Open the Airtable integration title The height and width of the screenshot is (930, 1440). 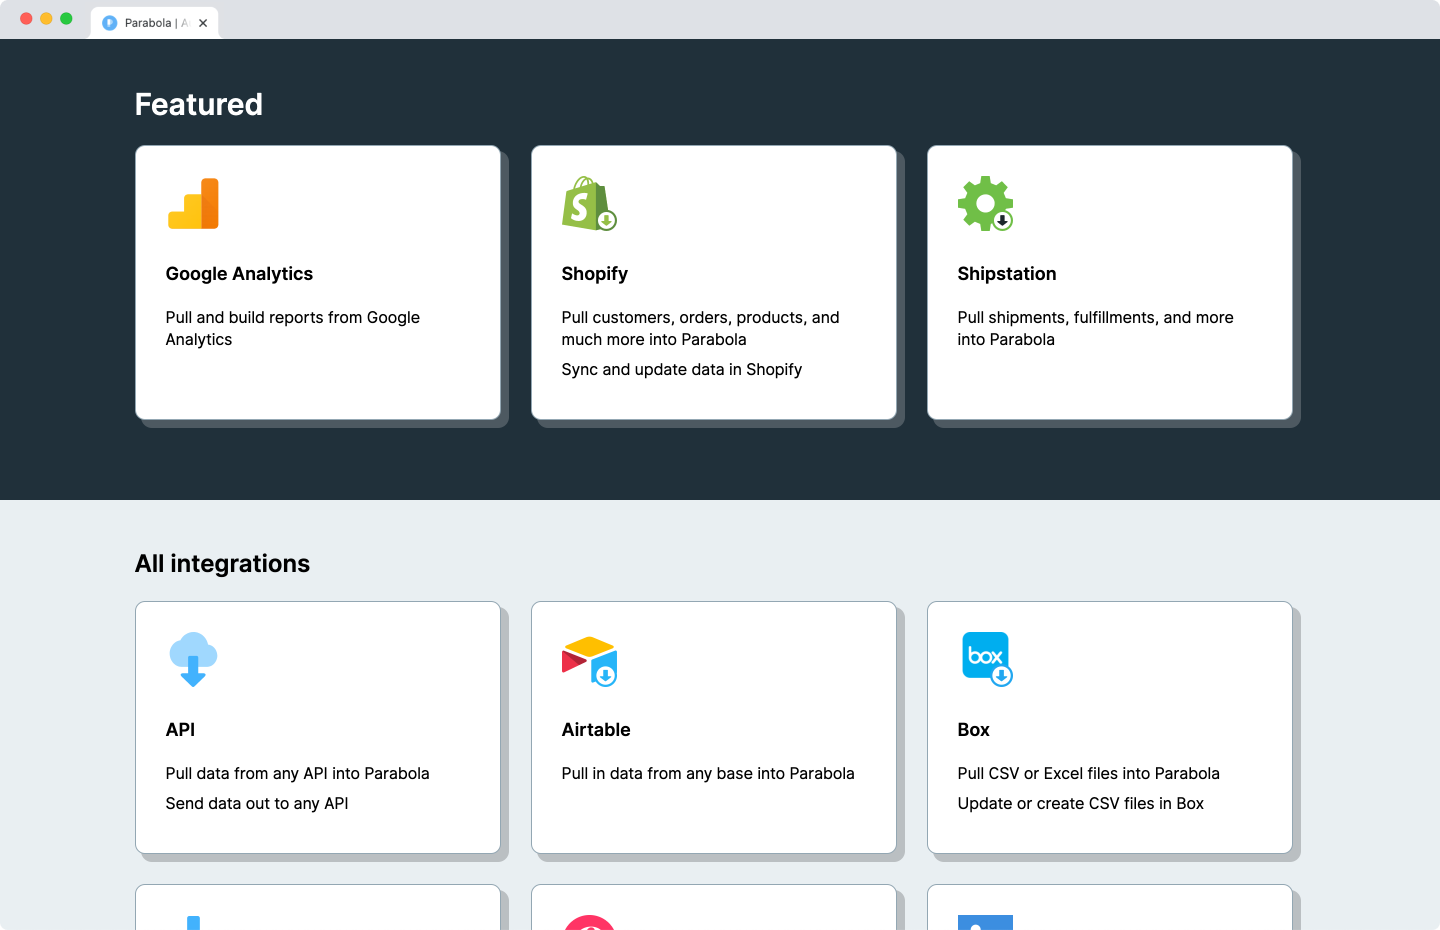(x=596, y=730)
